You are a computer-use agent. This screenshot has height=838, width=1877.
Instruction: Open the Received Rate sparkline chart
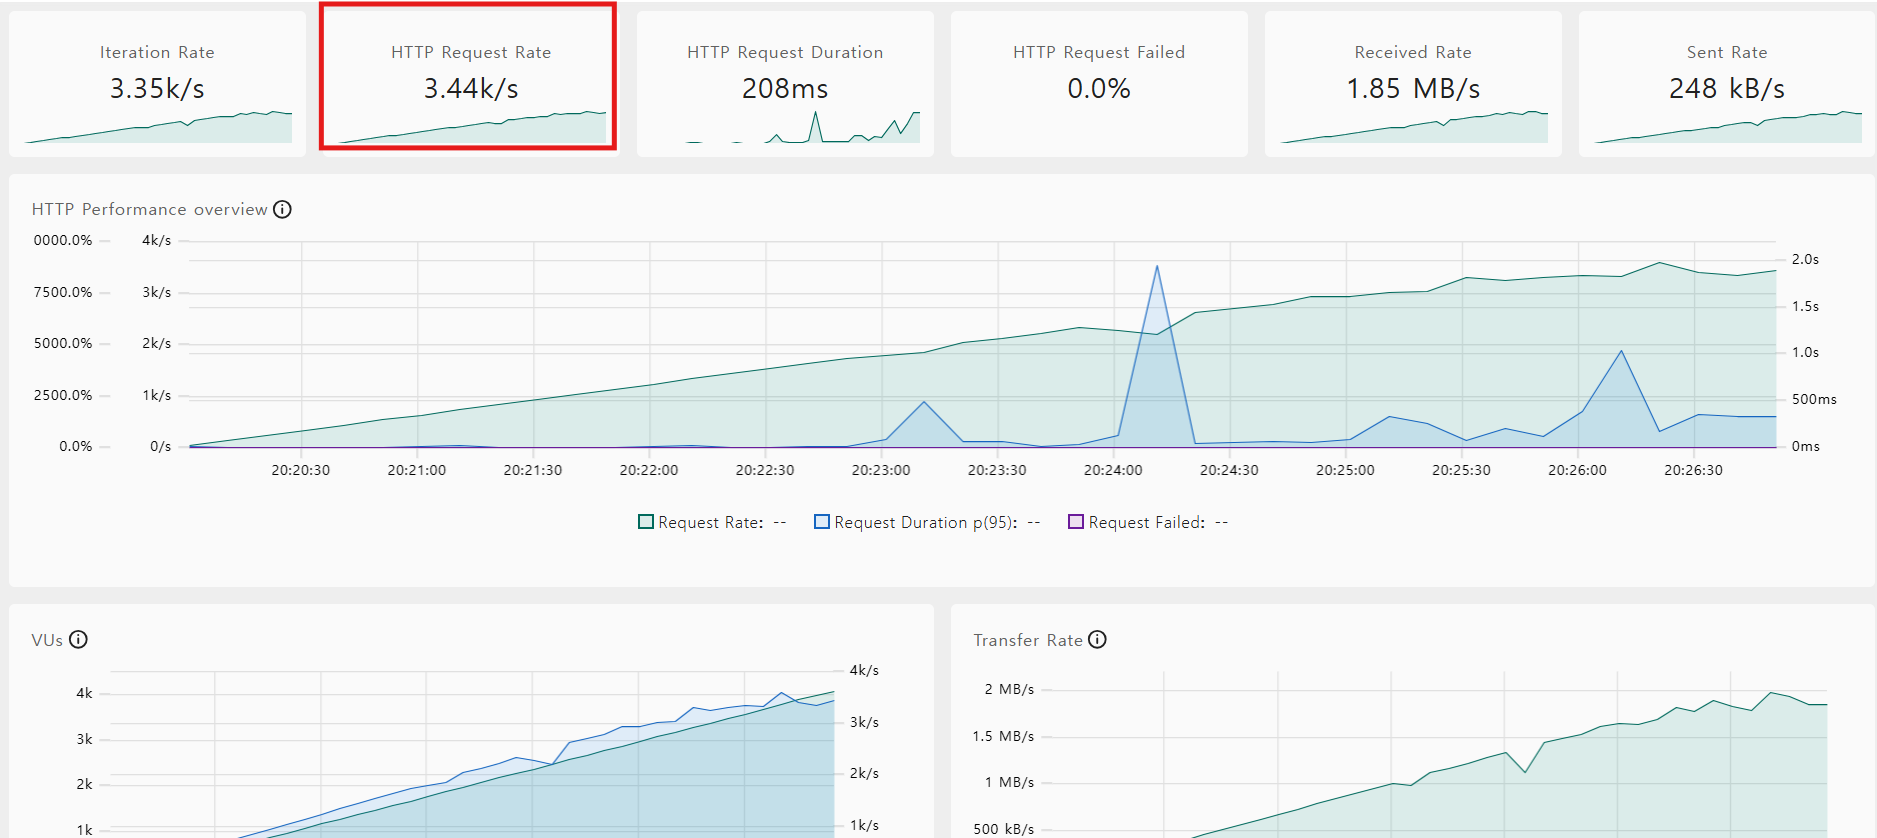1414,127
